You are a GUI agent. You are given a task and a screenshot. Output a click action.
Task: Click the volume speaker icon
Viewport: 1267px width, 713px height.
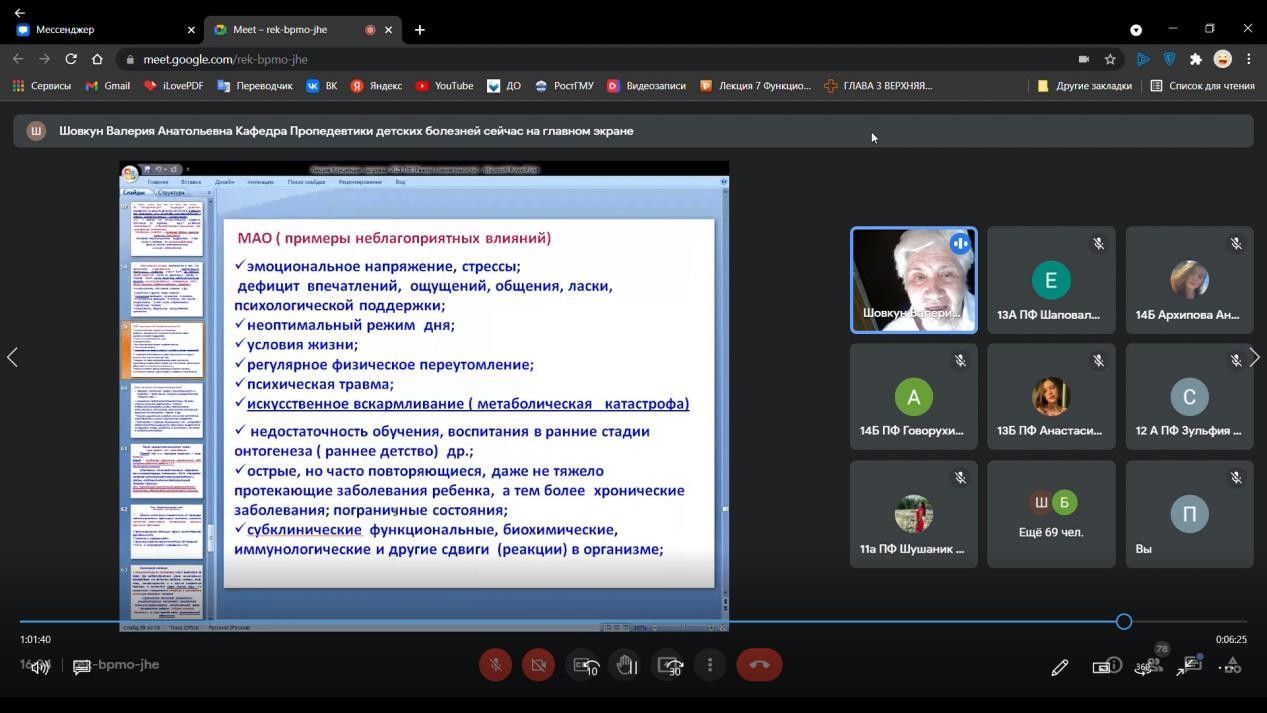[x=40, y=667]
